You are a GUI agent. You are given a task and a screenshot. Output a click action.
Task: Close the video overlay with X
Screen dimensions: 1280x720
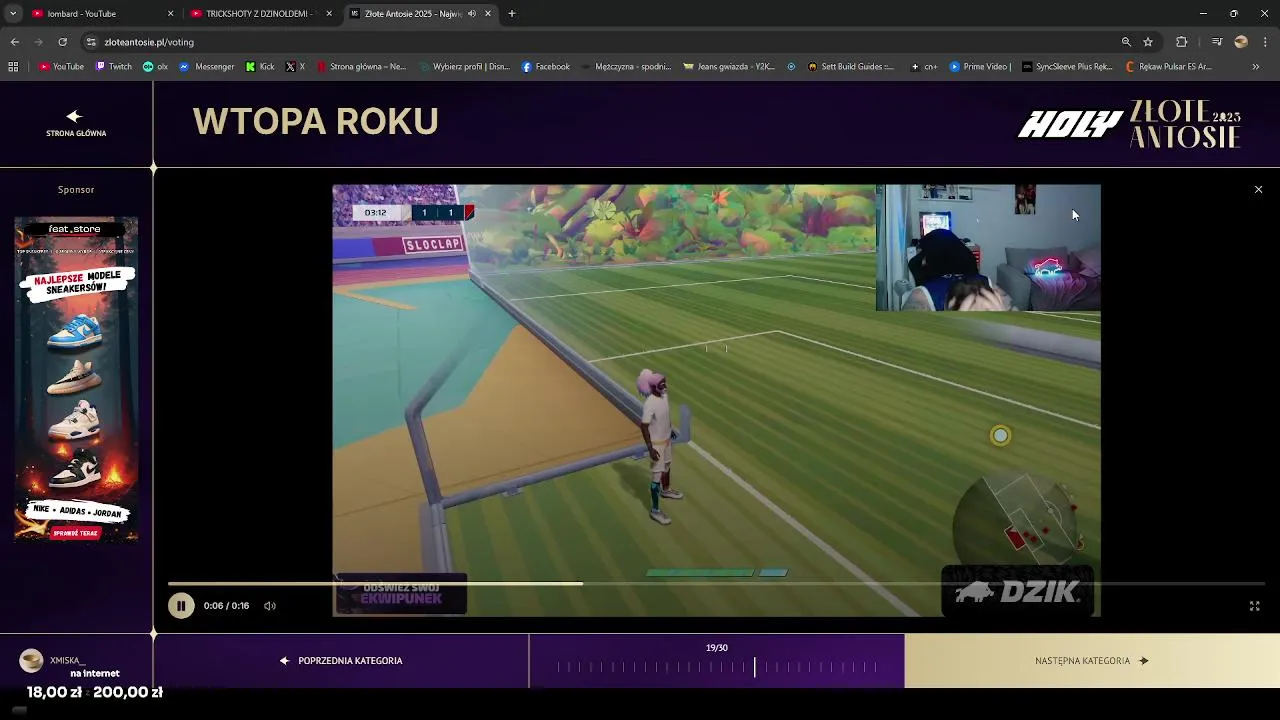(1258, 189)
